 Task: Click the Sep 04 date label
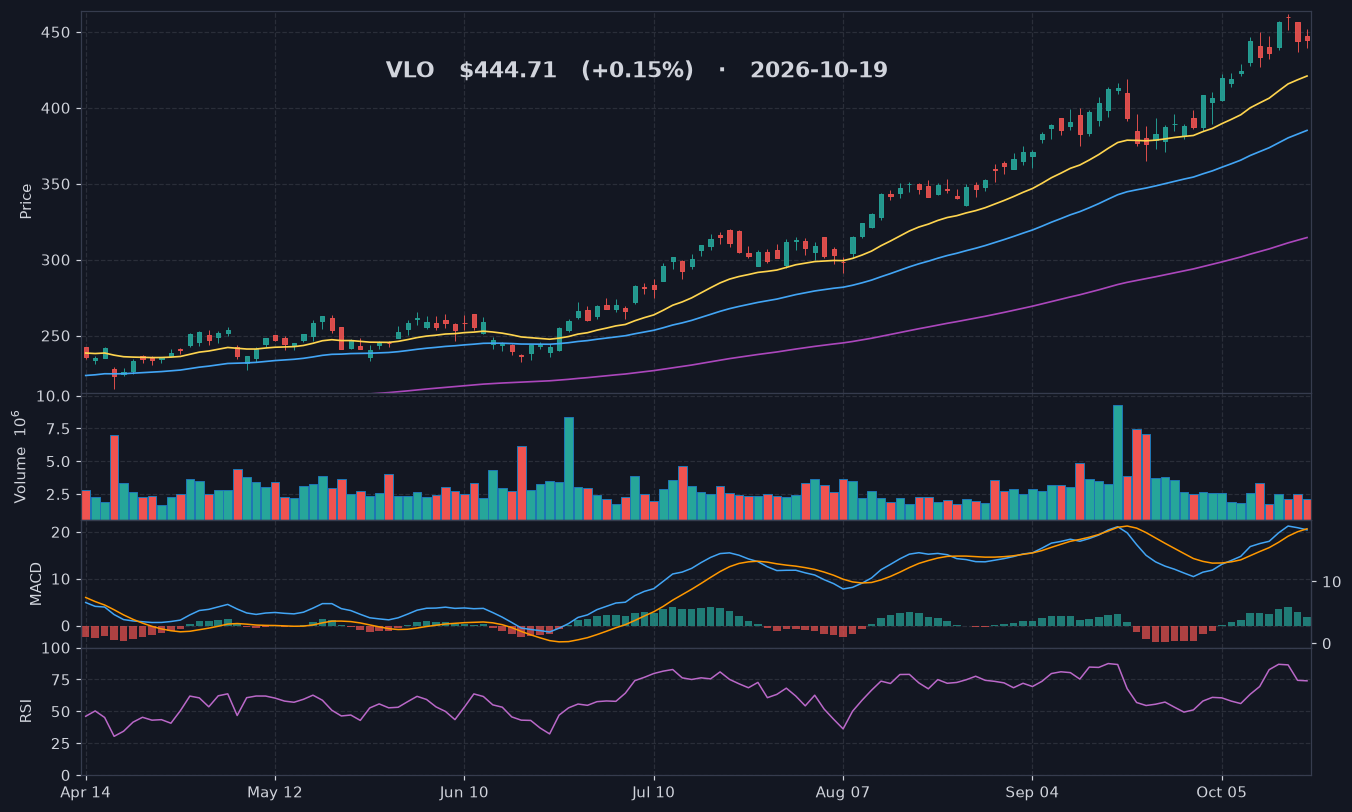point(1032,792)
